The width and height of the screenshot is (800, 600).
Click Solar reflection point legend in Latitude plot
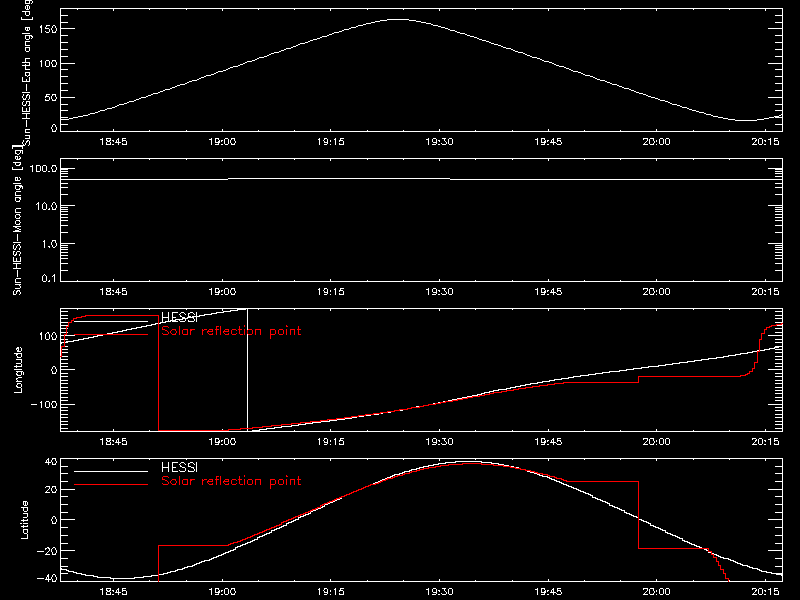pyautogui.click(x=231, y=481)
